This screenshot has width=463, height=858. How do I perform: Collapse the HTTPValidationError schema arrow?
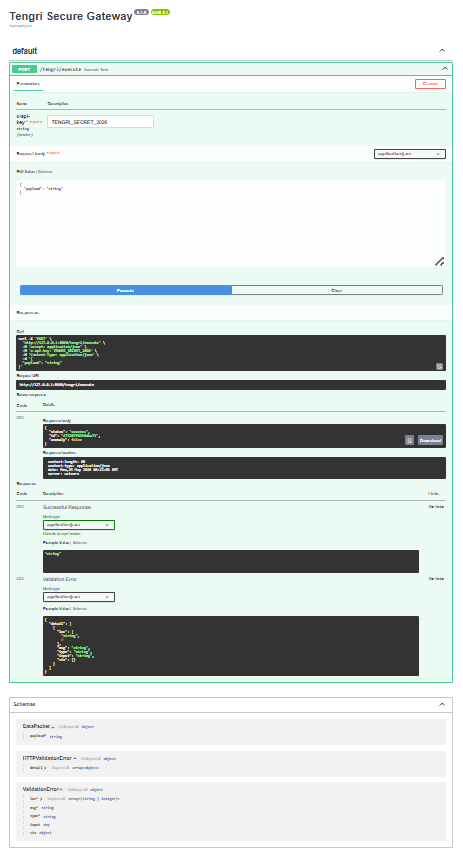[75, 758]
